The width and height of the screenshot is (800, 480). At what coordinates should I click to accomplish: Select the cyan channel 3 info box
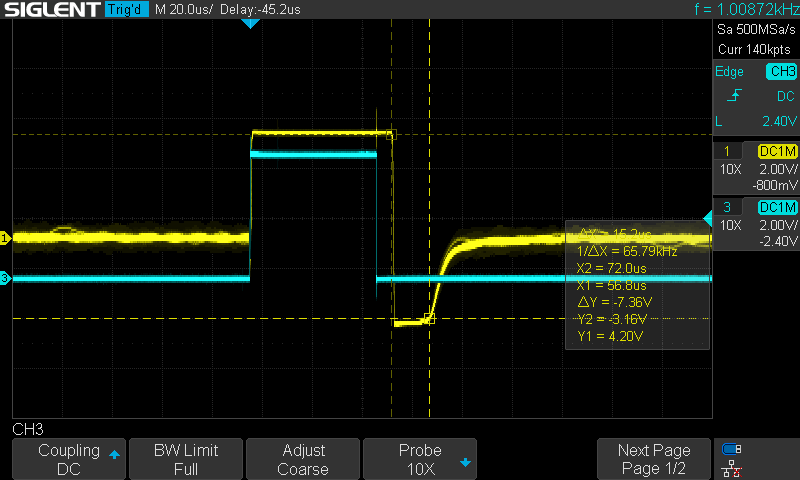(756, 224)
